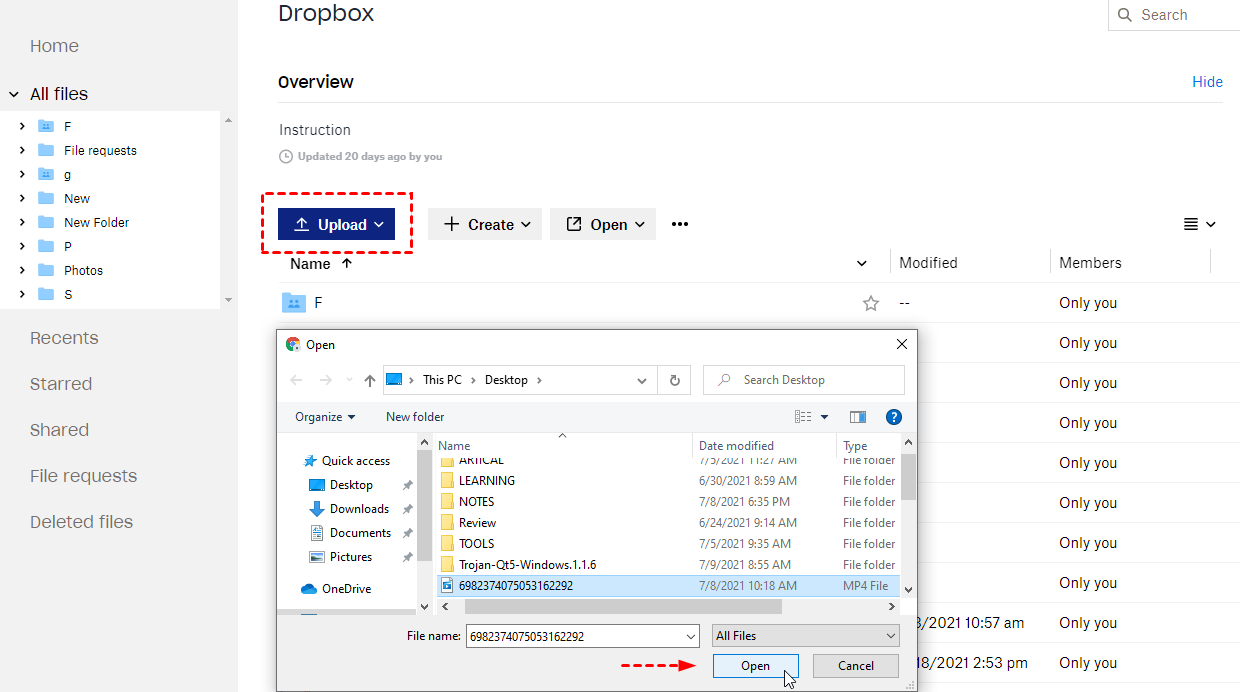1240x692 pixels.
Task: Select the 6982374075053162292 MP4 file
Action: pyautogui.click(x=669, y=586)
